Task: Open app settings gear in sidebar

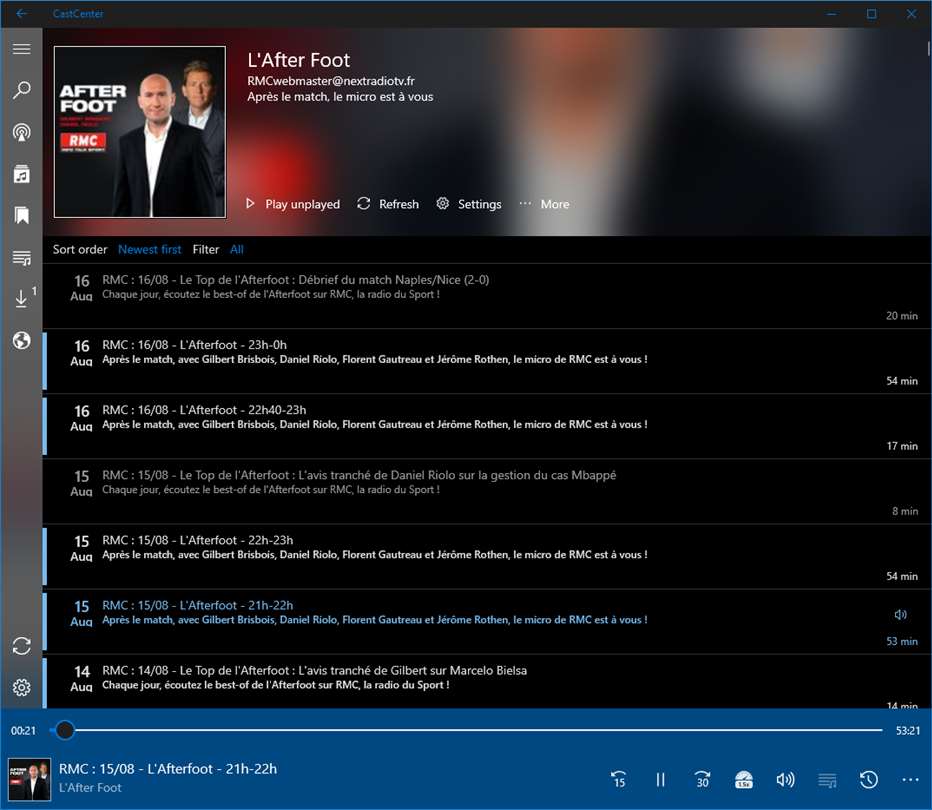Action: click(x=21, y=688)
